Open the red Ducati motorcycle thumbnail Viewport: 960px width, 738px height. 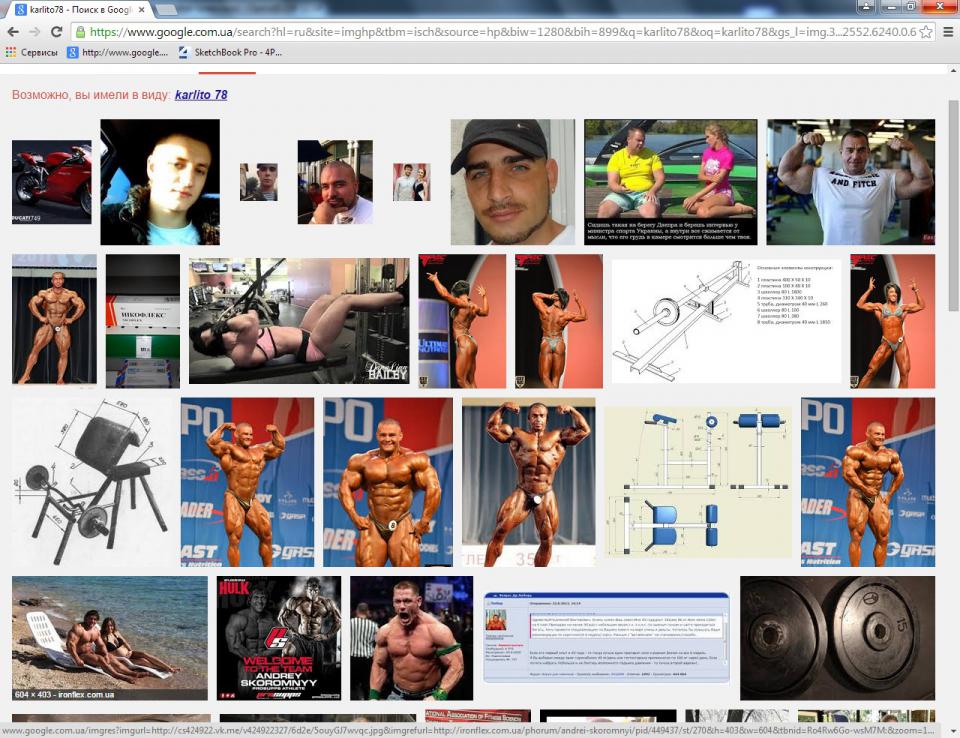(x=51, y=181)
